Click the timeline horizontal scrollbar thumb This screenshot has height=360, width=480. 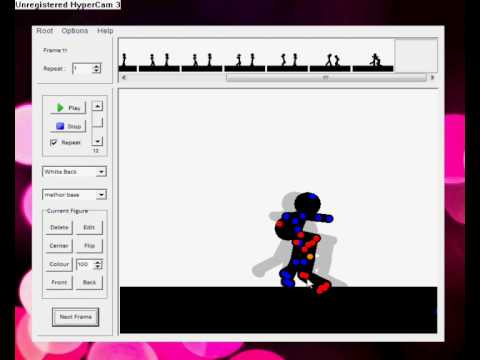coord(326,78)
